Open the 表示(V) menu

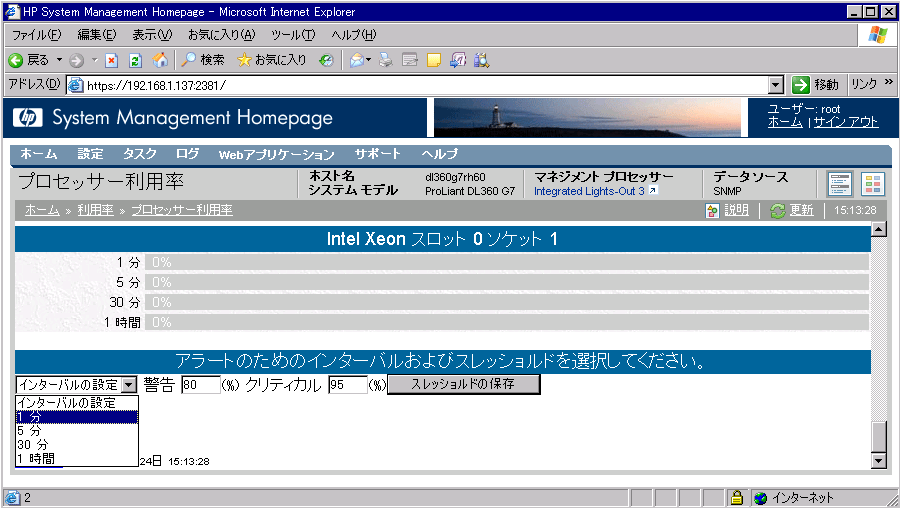[x=152, y=35]
